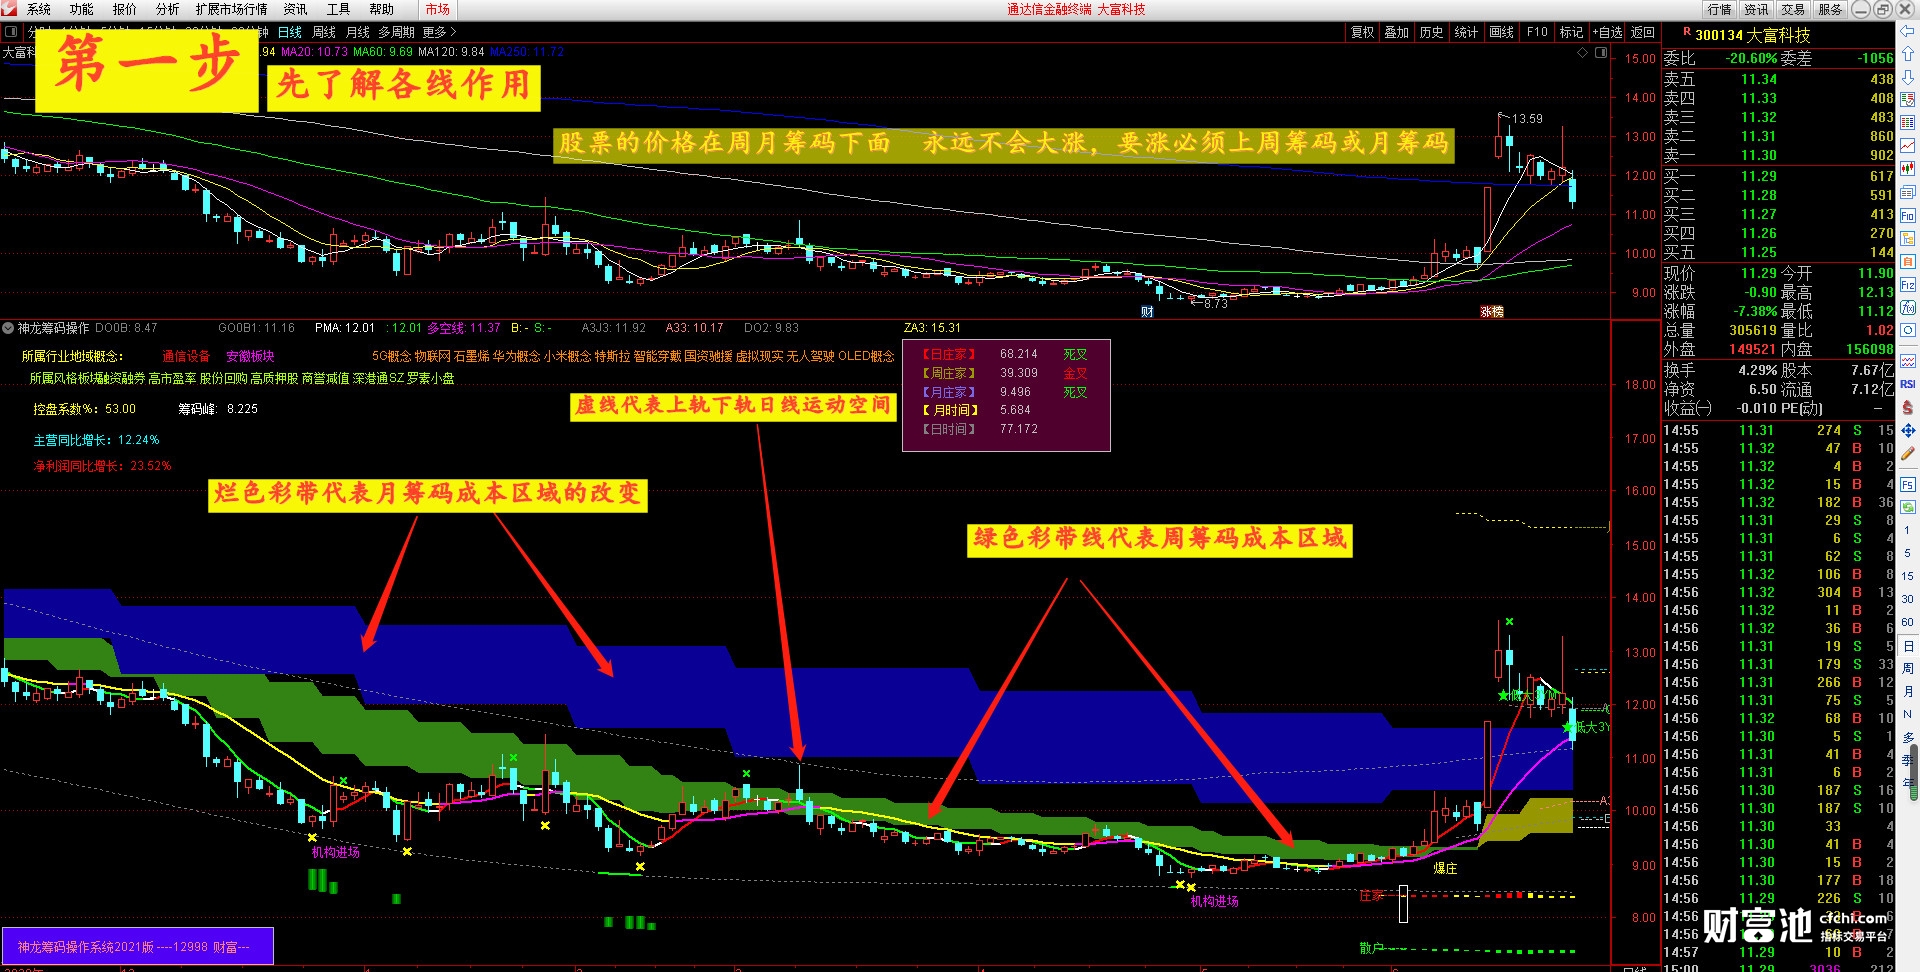The image size is (1920, 972).
Task: Open the 报价 menu
Action: coord(124,9)
